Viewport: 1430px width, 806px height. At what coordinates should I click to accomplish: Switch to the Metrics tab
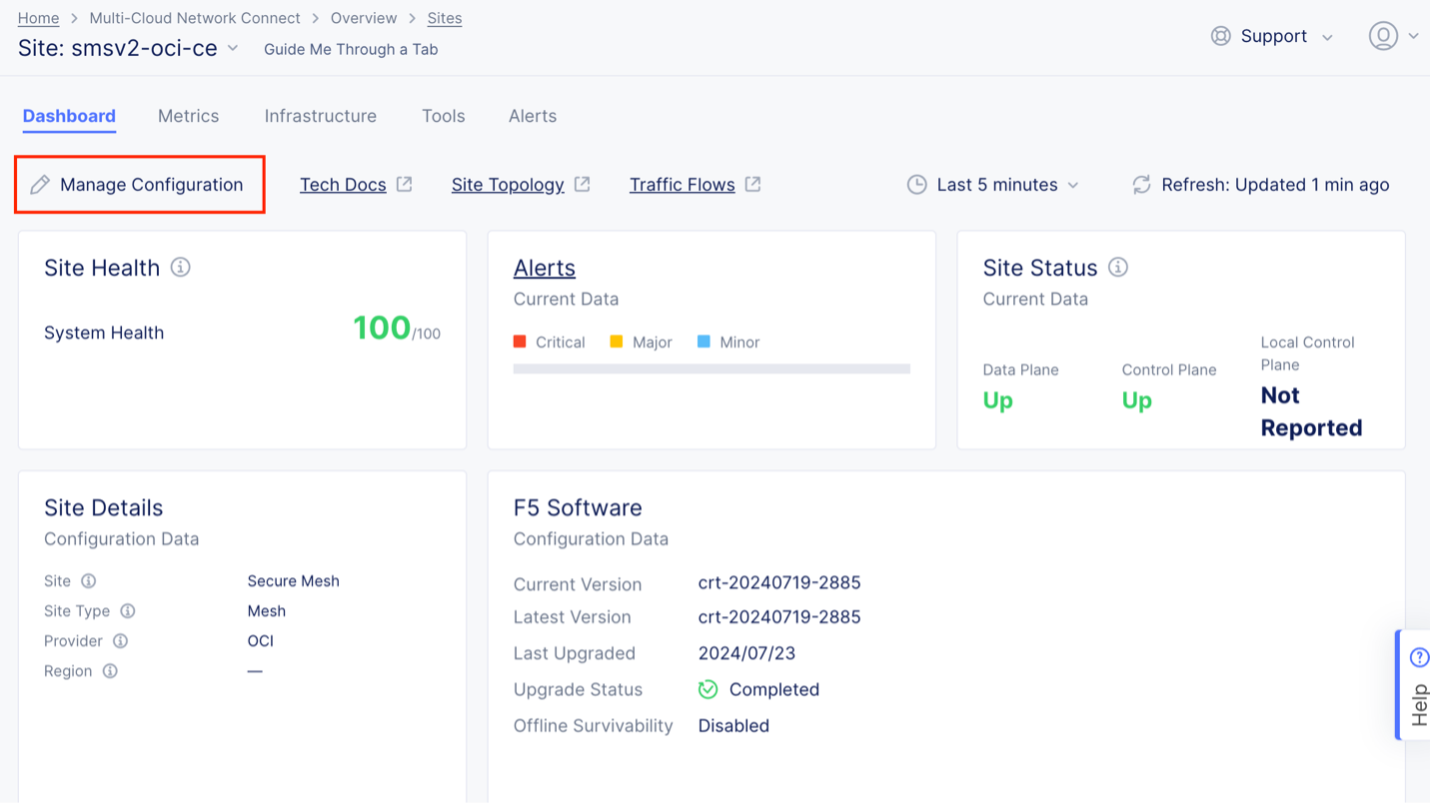[188, 116]
